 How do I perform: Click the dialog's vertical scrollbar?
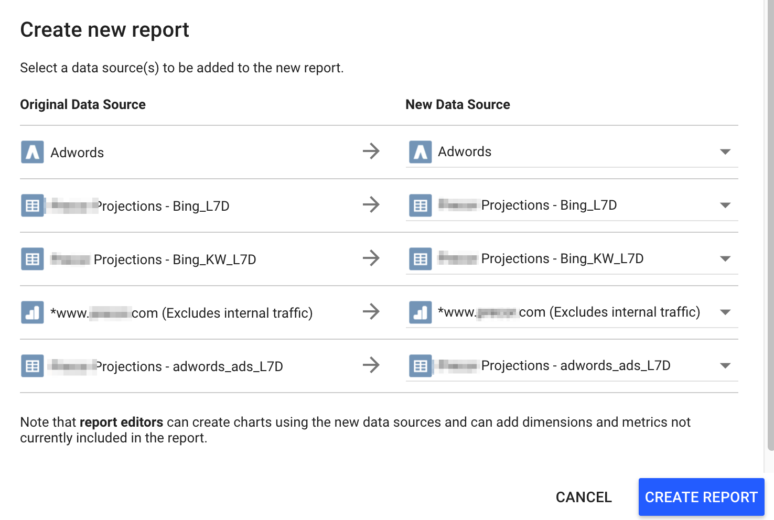tap(770, 225)
